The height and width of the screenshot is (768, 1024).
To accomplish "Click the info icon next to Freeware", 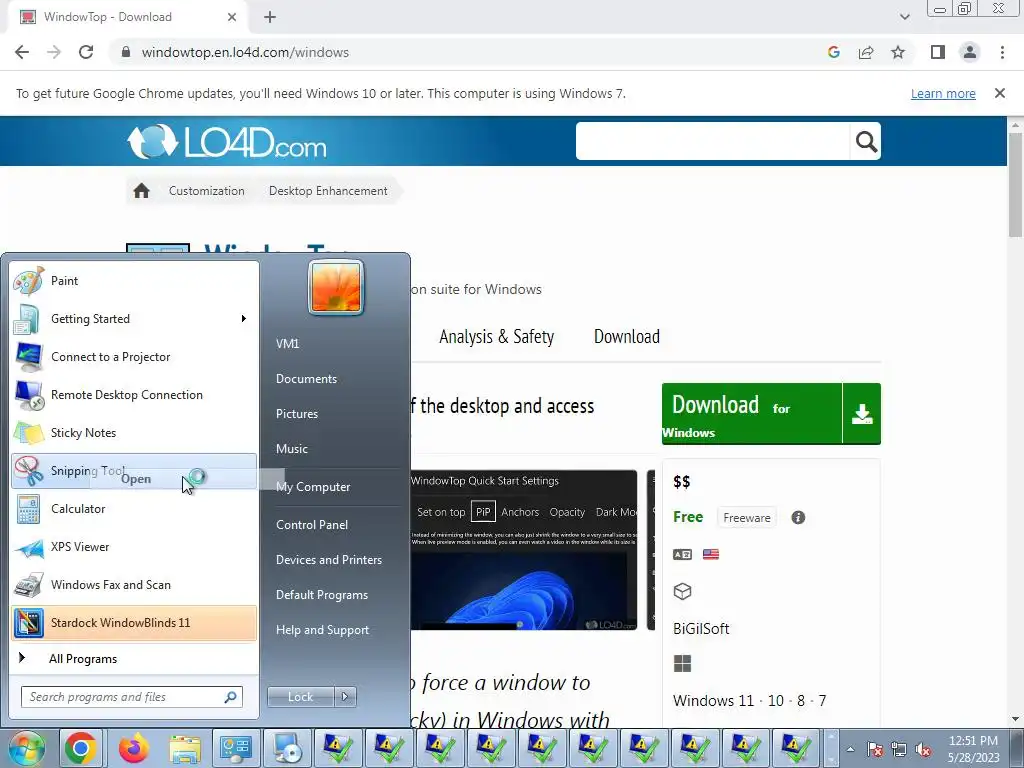I will (798, 518).
